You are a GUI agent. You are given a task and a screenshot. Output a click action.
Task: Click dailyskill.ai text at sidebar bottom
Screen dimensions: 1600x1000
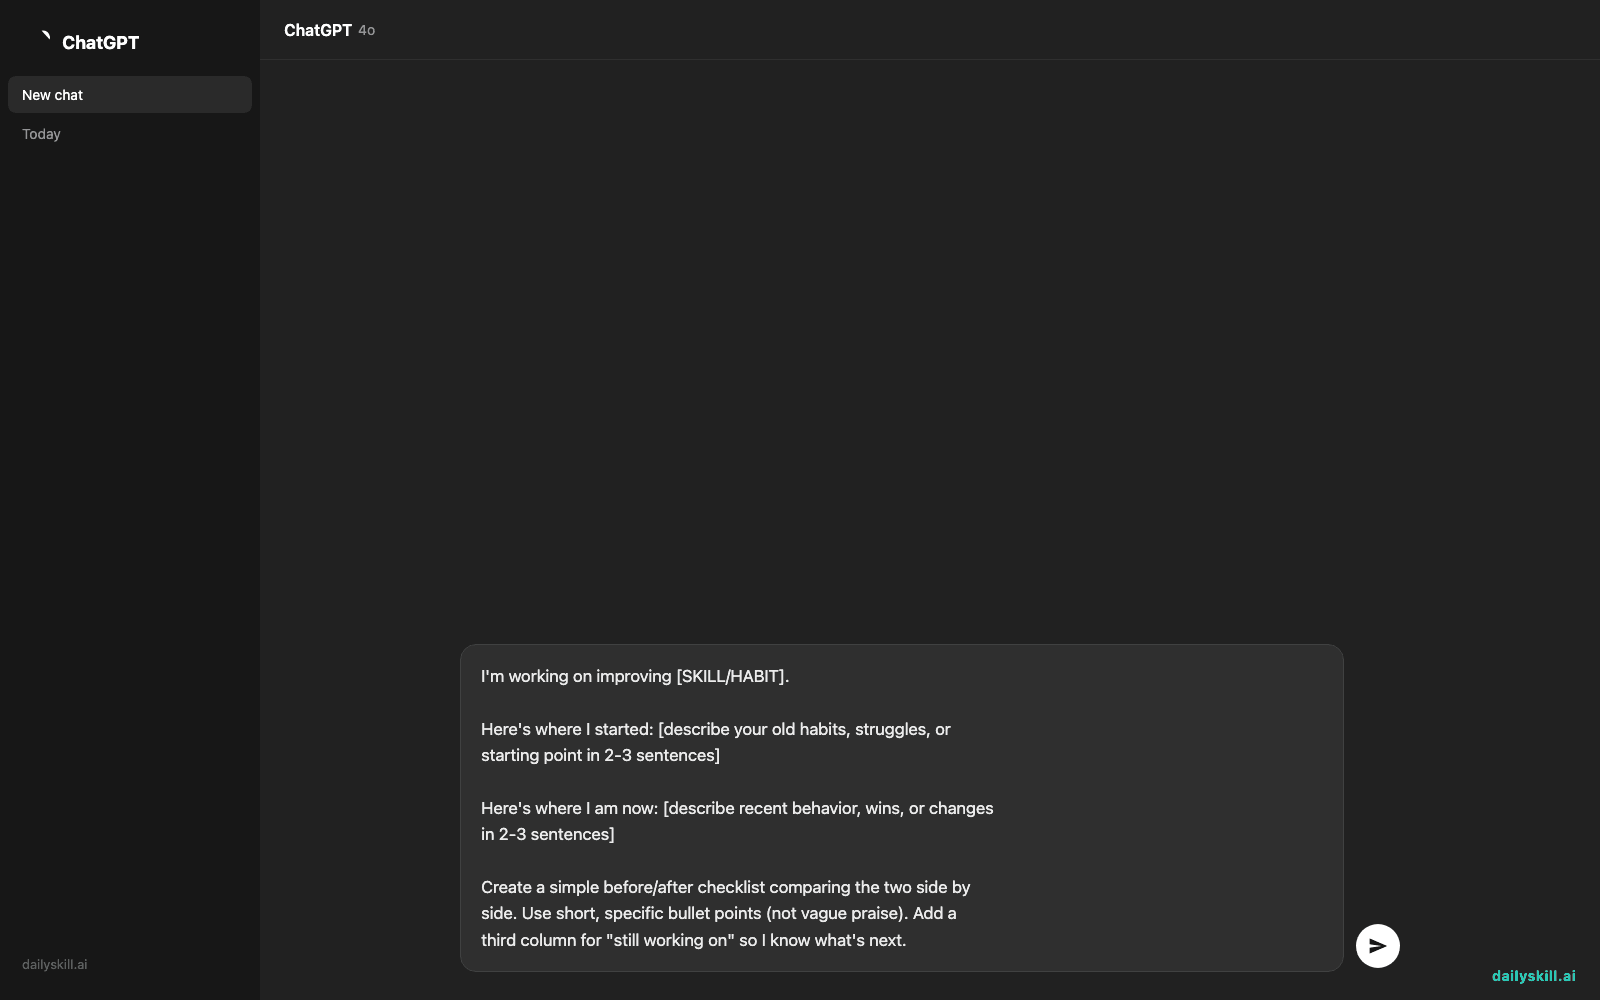(x=55, y=965)
